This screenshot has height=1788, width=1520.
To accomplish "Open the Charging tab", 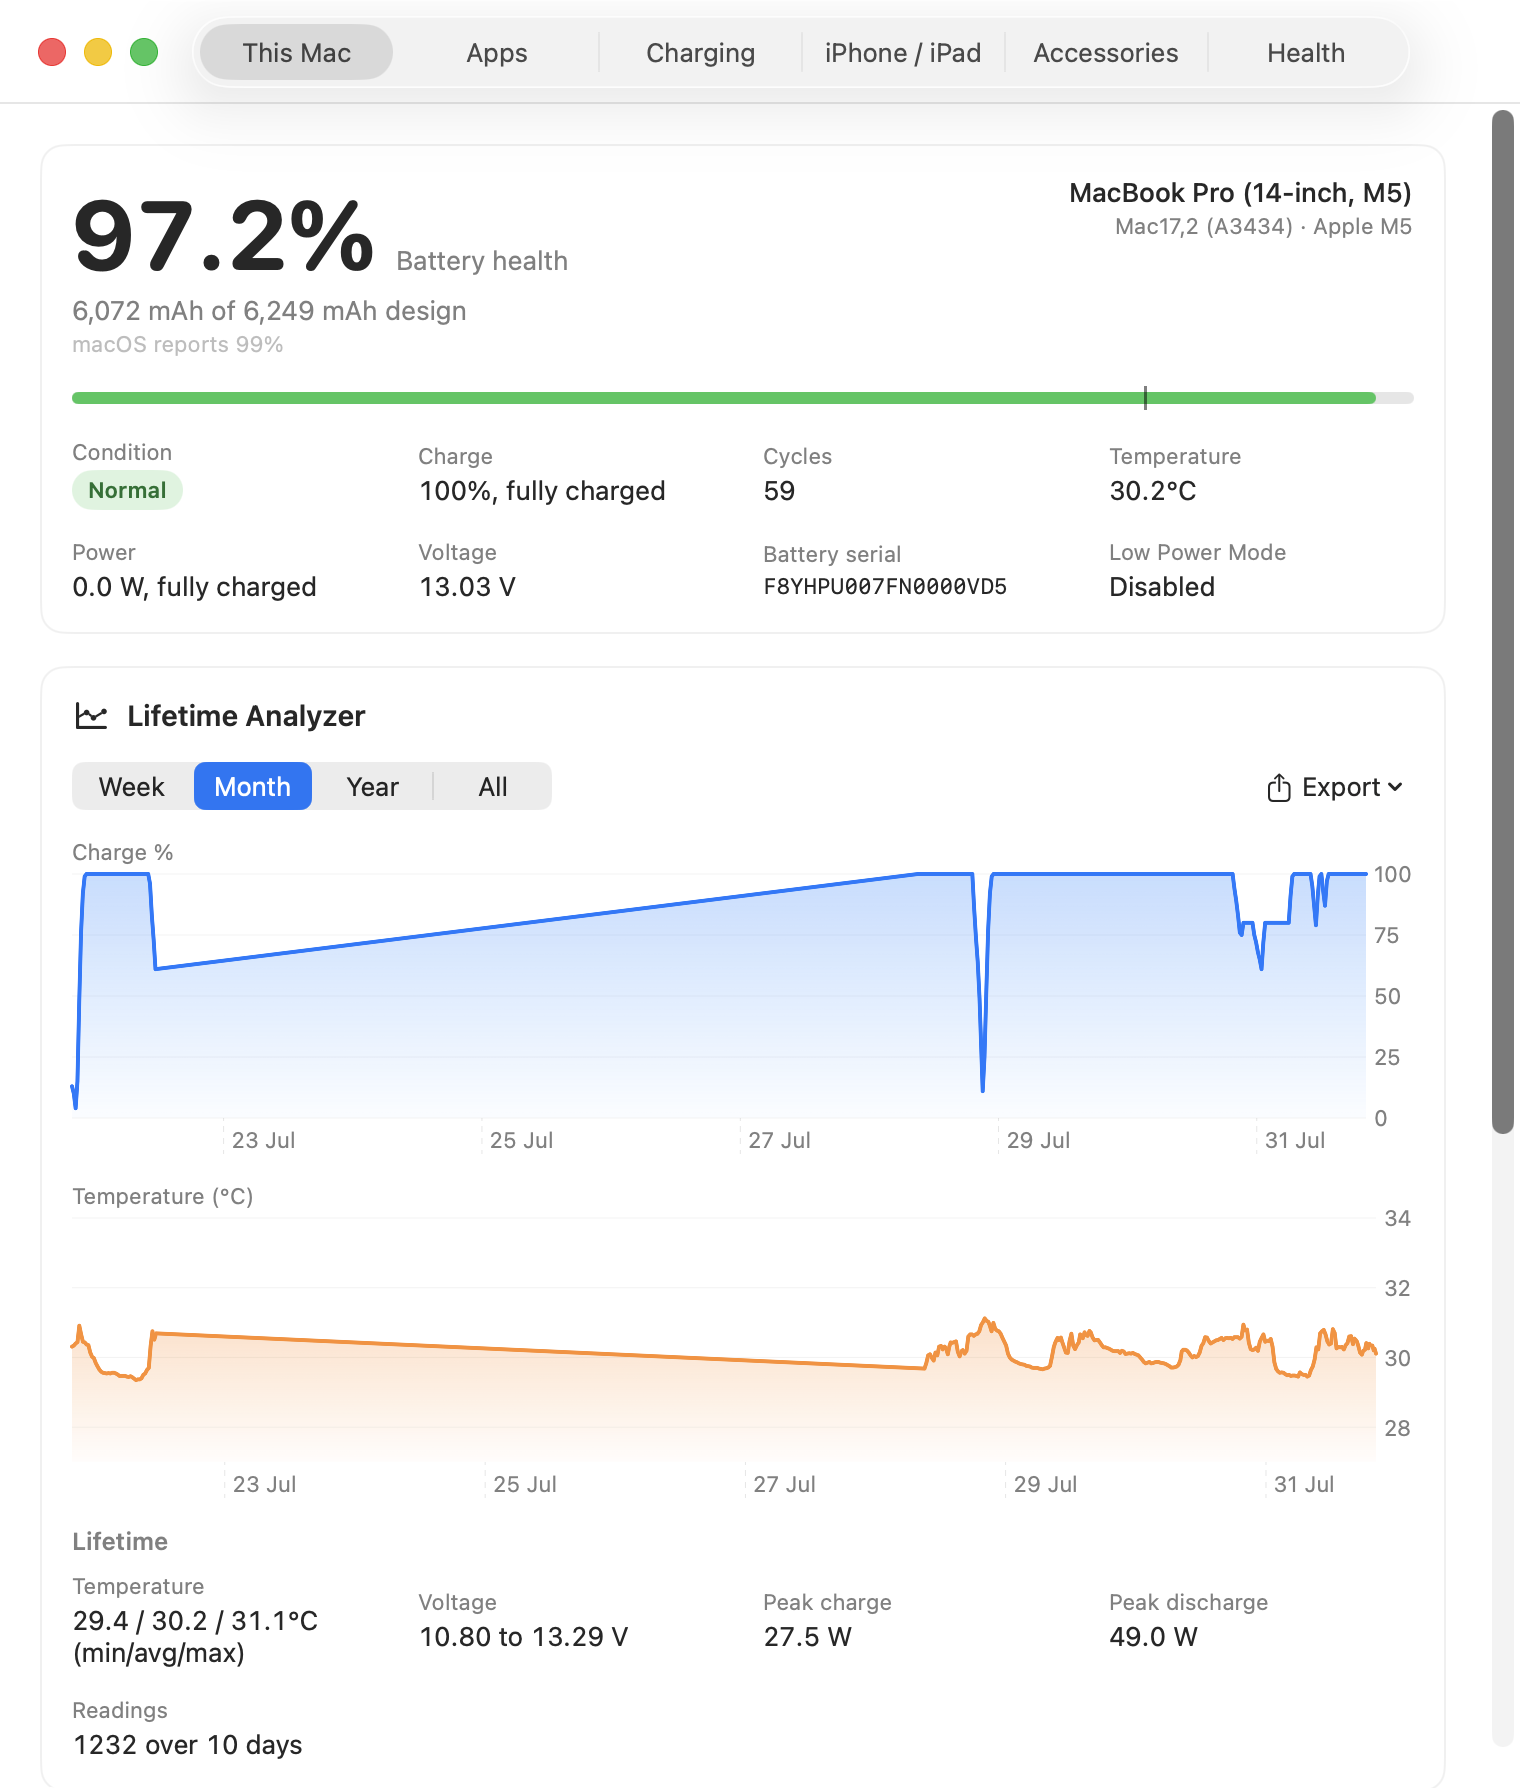I will 700,53.
